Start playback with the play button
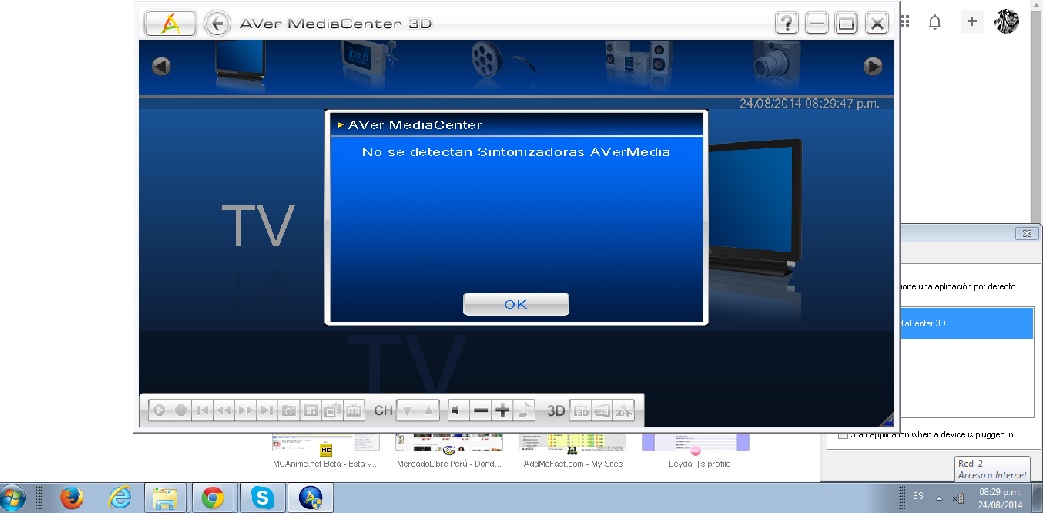Viewport: 1043px width, 513px height. 159,411
